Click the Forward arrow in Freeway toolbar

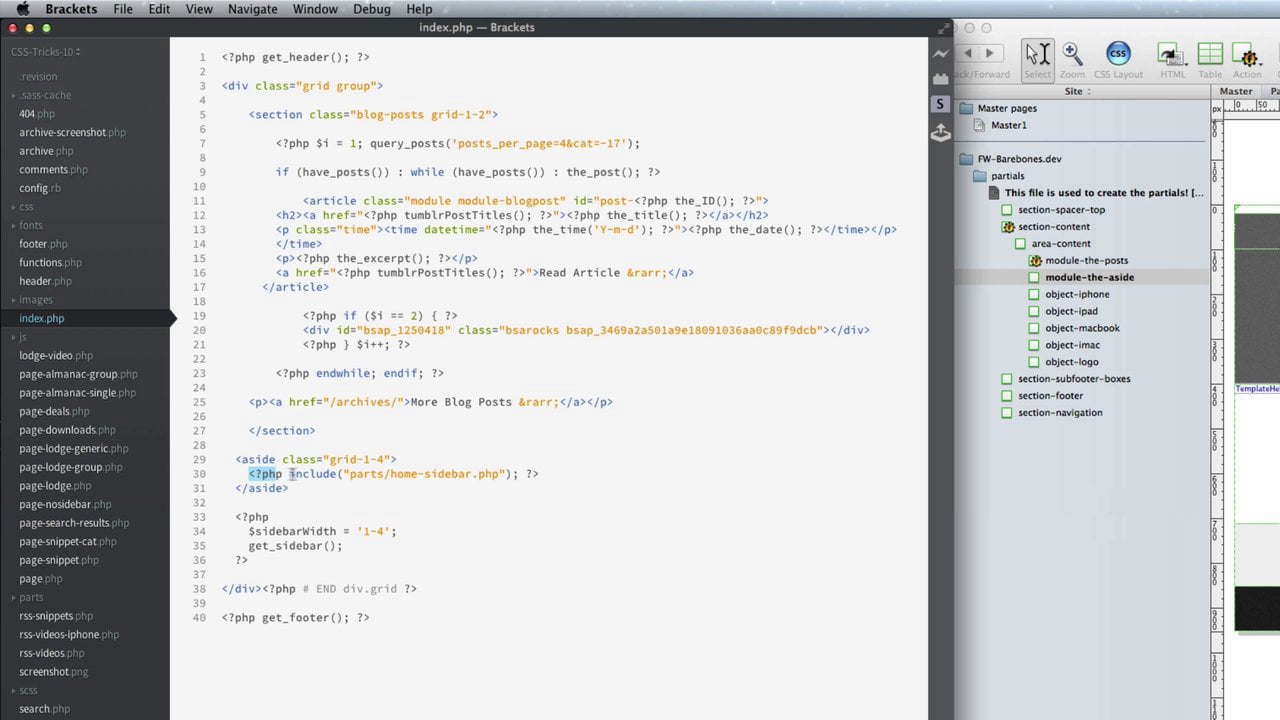click(x=991, y=54)
